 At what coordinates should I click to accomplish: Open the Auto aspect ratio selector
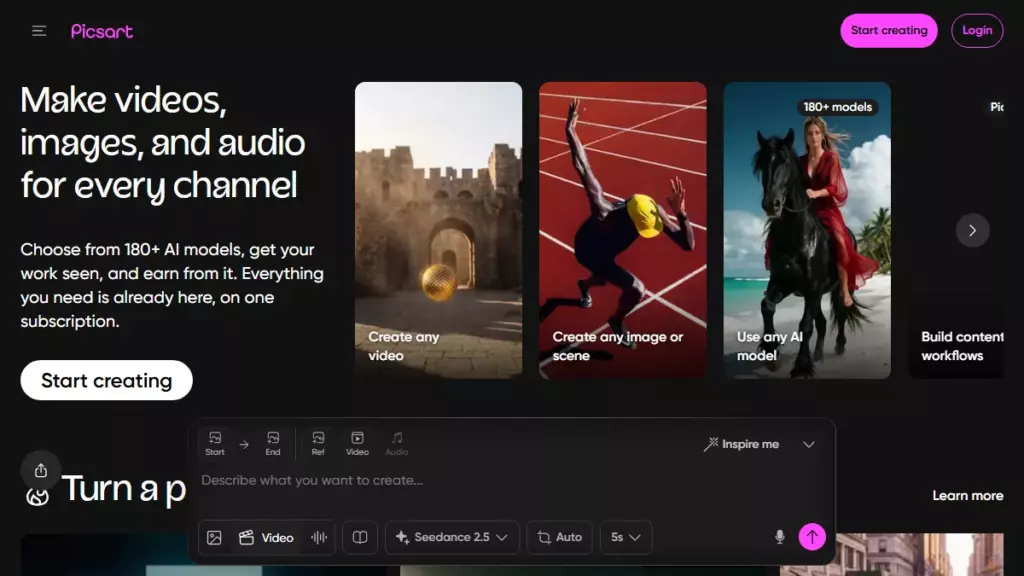560,537
